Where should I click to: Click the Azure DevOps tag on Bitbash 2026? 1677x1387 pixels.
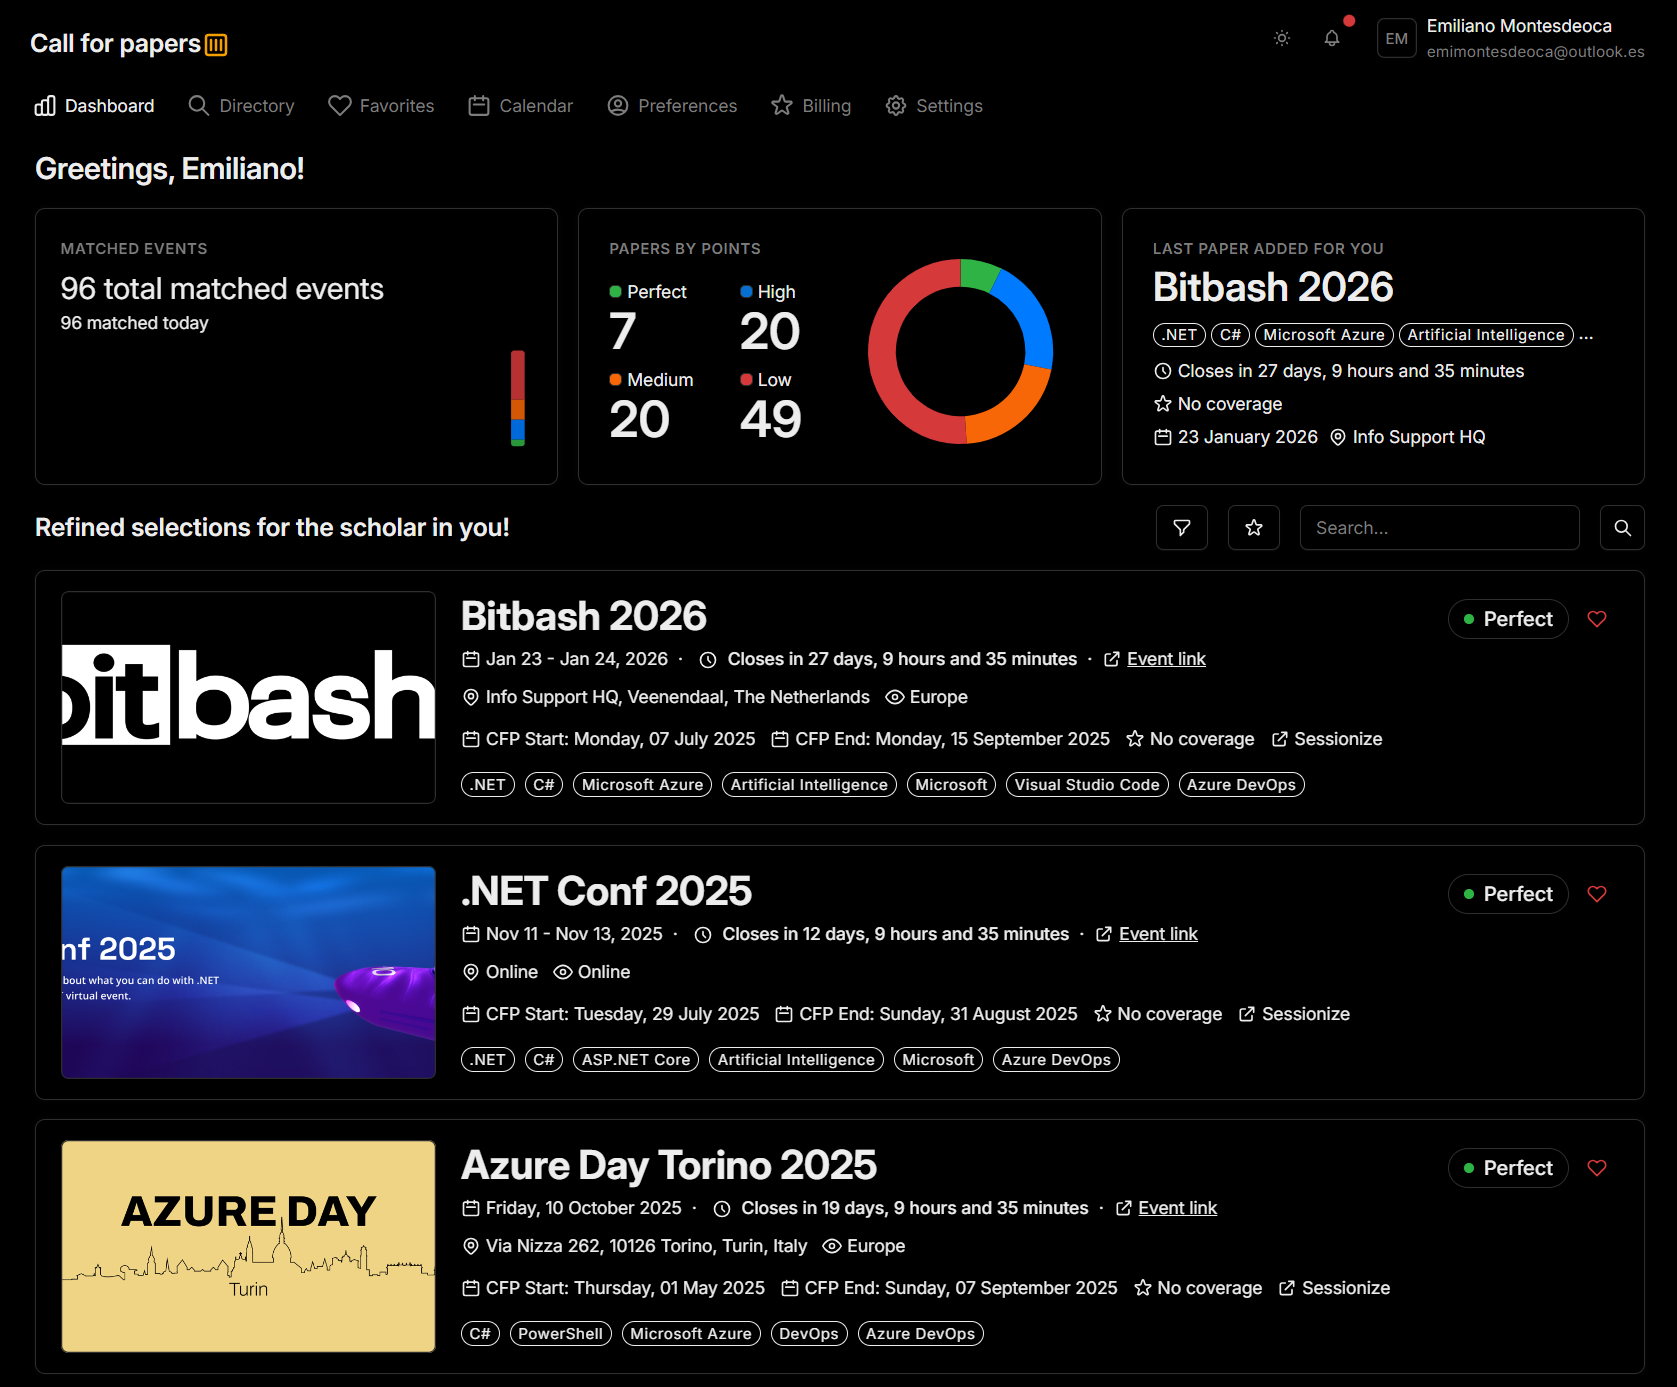(1241, 785)
